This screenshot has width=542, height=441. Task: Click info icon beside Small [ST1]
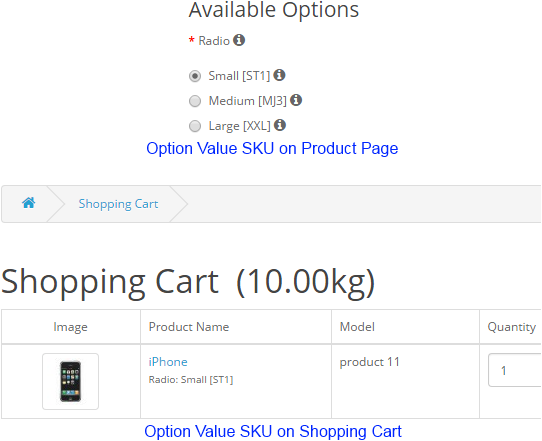coord(279,75)
